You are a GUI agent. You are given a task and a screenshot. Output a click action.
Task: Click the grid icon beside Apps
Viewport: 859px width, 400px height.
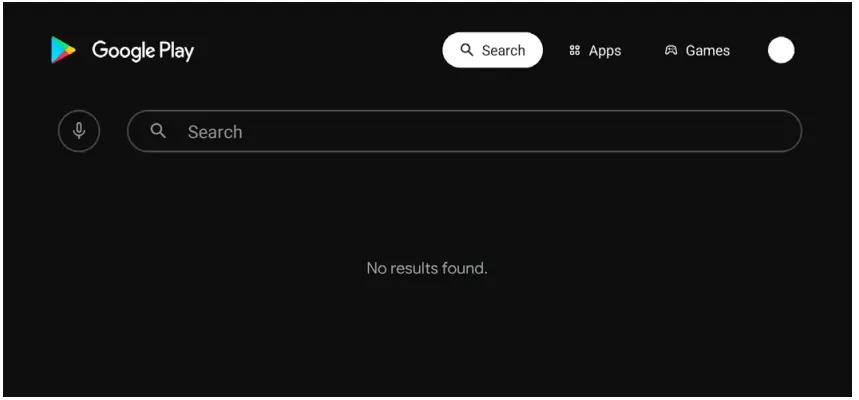pos(574,51)
